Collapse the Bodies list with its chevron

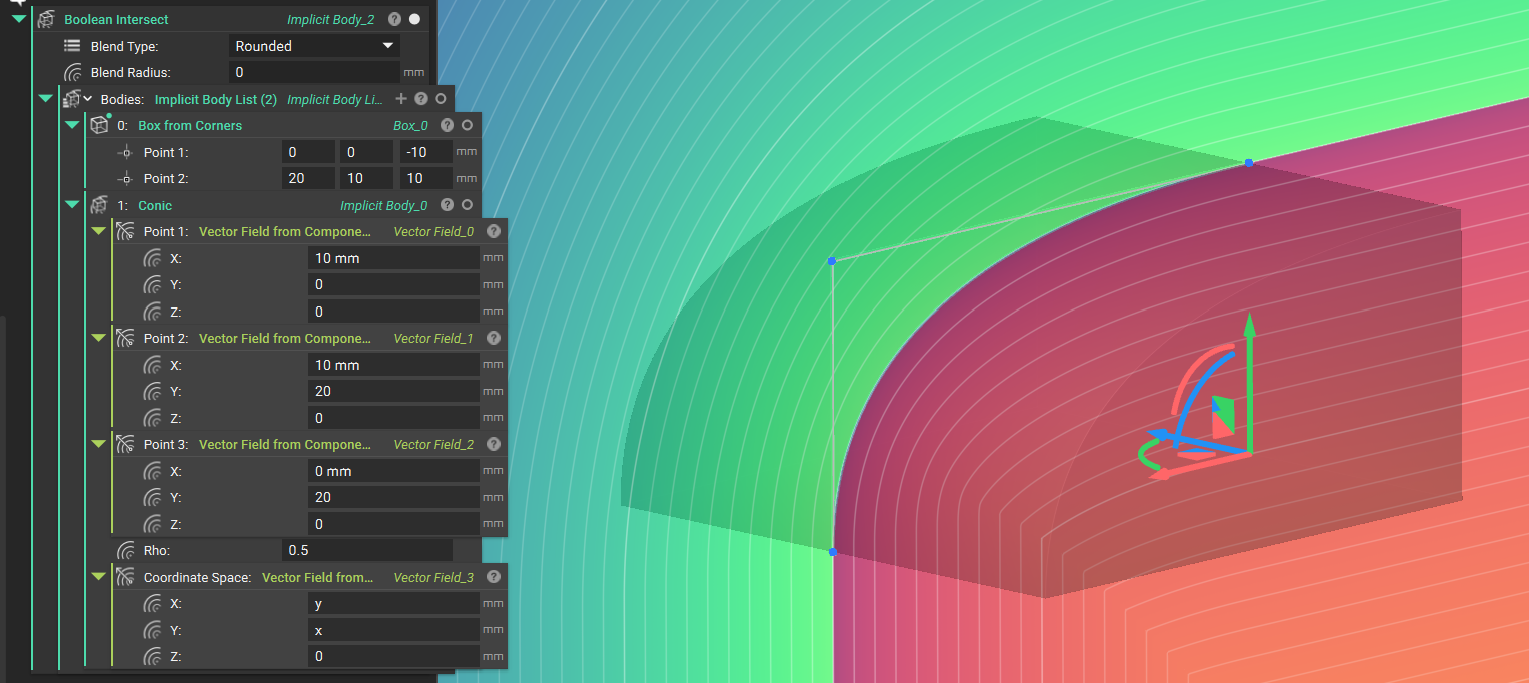[45, 99]
